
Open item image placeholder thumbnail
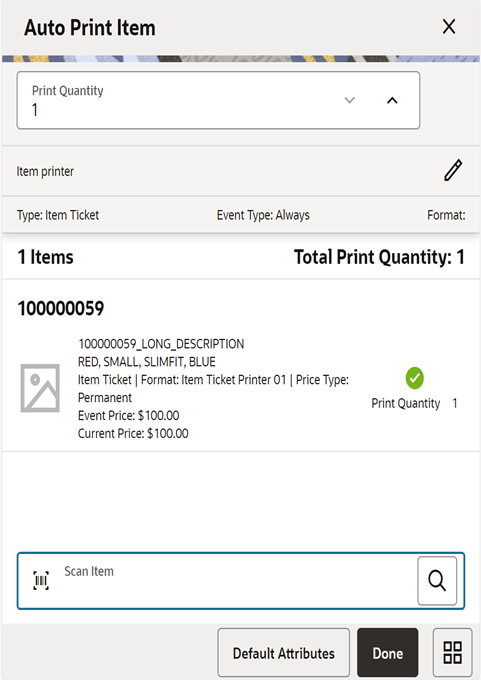pos(40,388)
